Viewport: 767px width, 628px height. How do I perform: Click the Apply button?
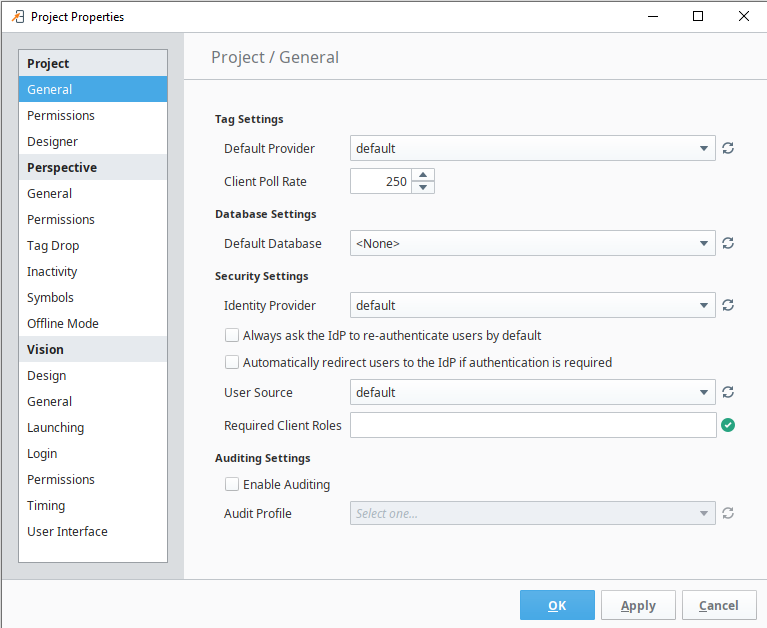click(x=638, y=605)
